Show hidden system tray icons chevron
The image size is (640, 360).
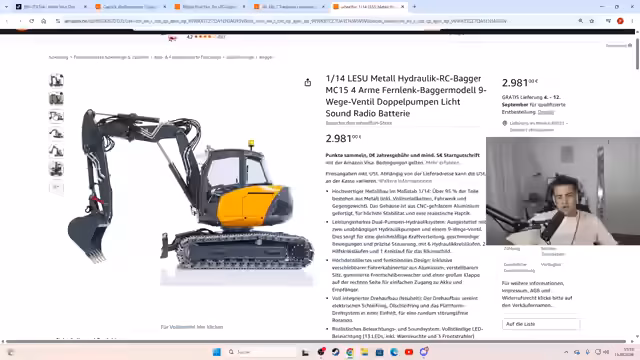[x=566, y=352]
